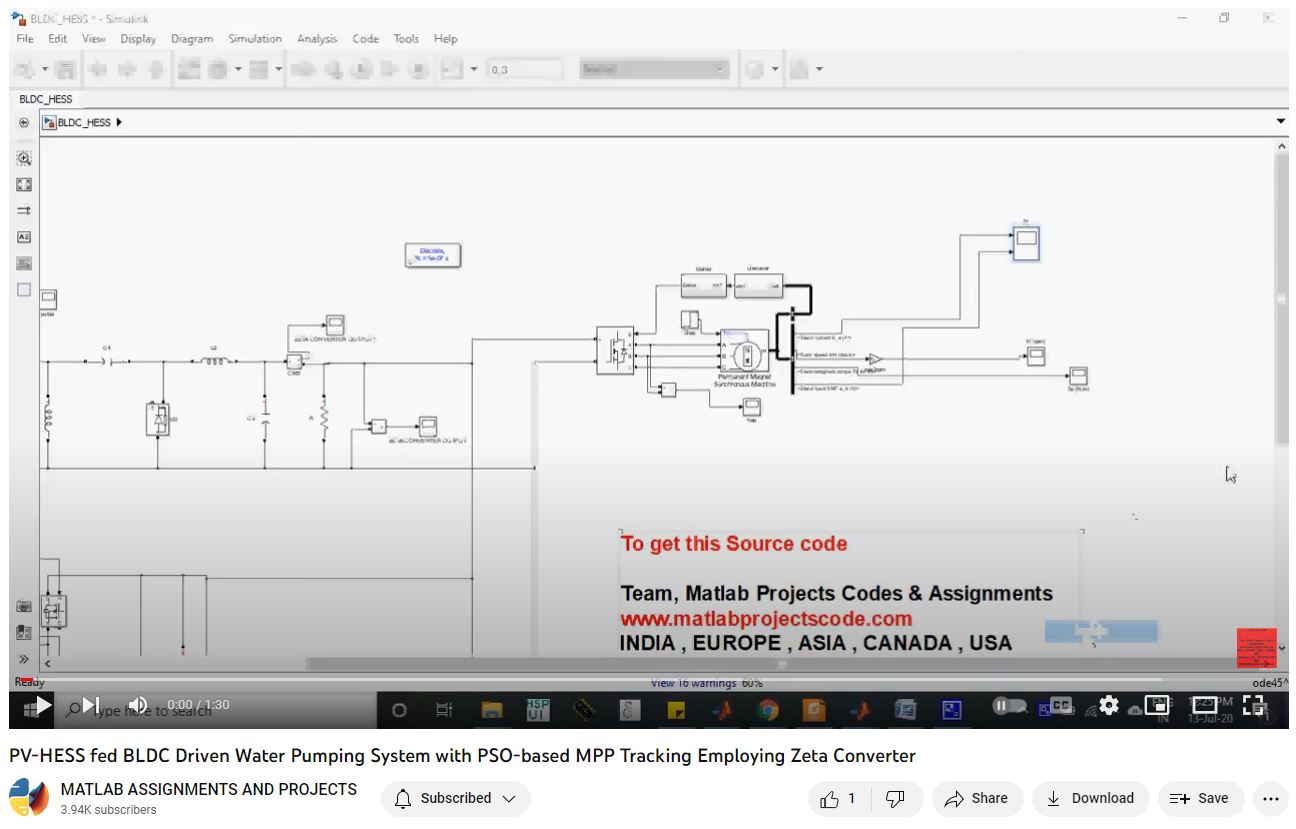This screenshot has height=829, width=1296.
Task: Like this video
Action: click(839, 798)
